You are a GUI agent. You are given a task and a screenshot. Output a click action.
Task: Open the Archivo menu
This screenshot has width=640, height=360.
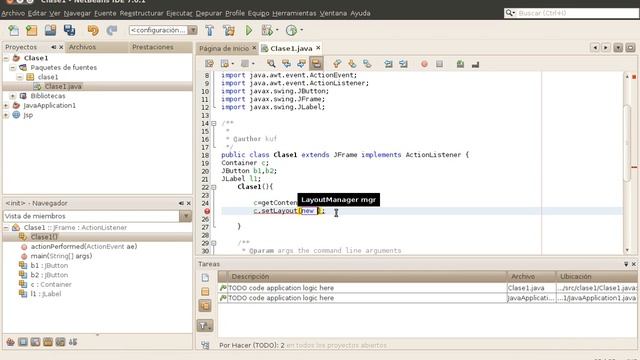click(13, 13)
